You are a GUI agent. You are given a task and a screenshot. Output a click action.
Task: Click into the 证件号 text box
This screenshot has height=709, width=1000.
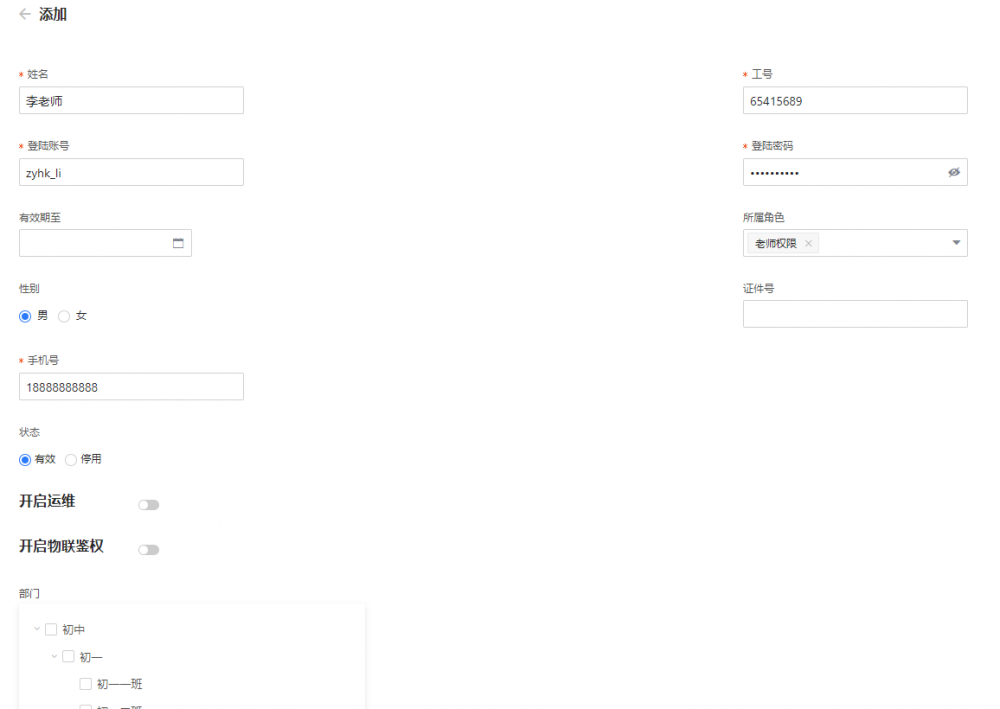tap(855, 314)
